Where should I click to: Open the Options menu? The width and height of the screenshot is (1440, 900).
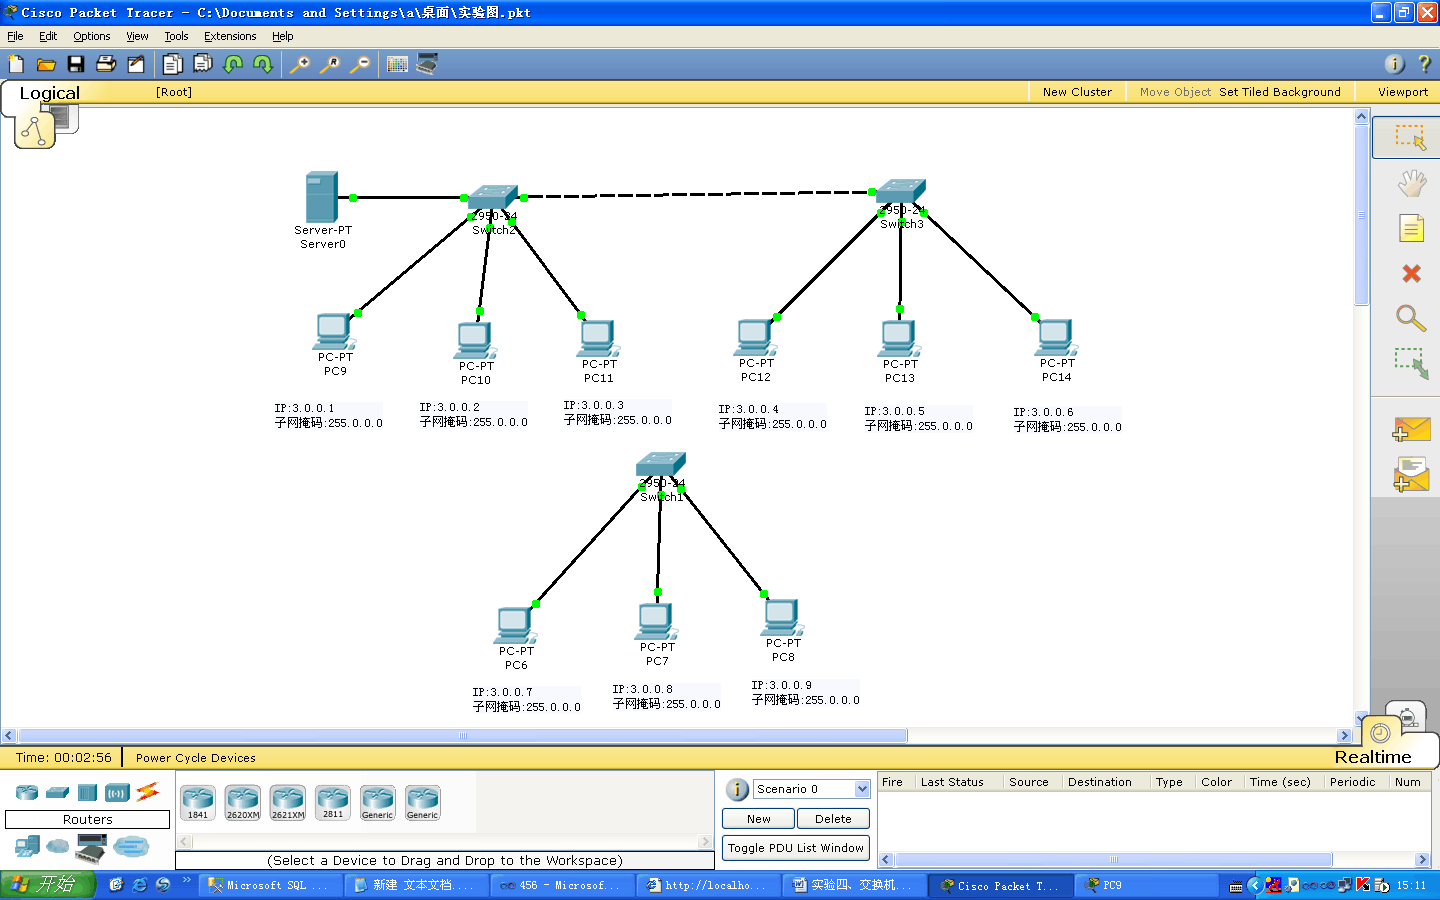coord(91,36)
